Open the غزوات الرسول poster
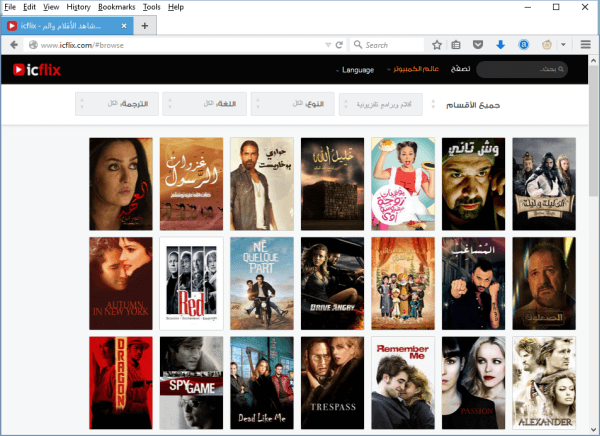 pos(191,184)
